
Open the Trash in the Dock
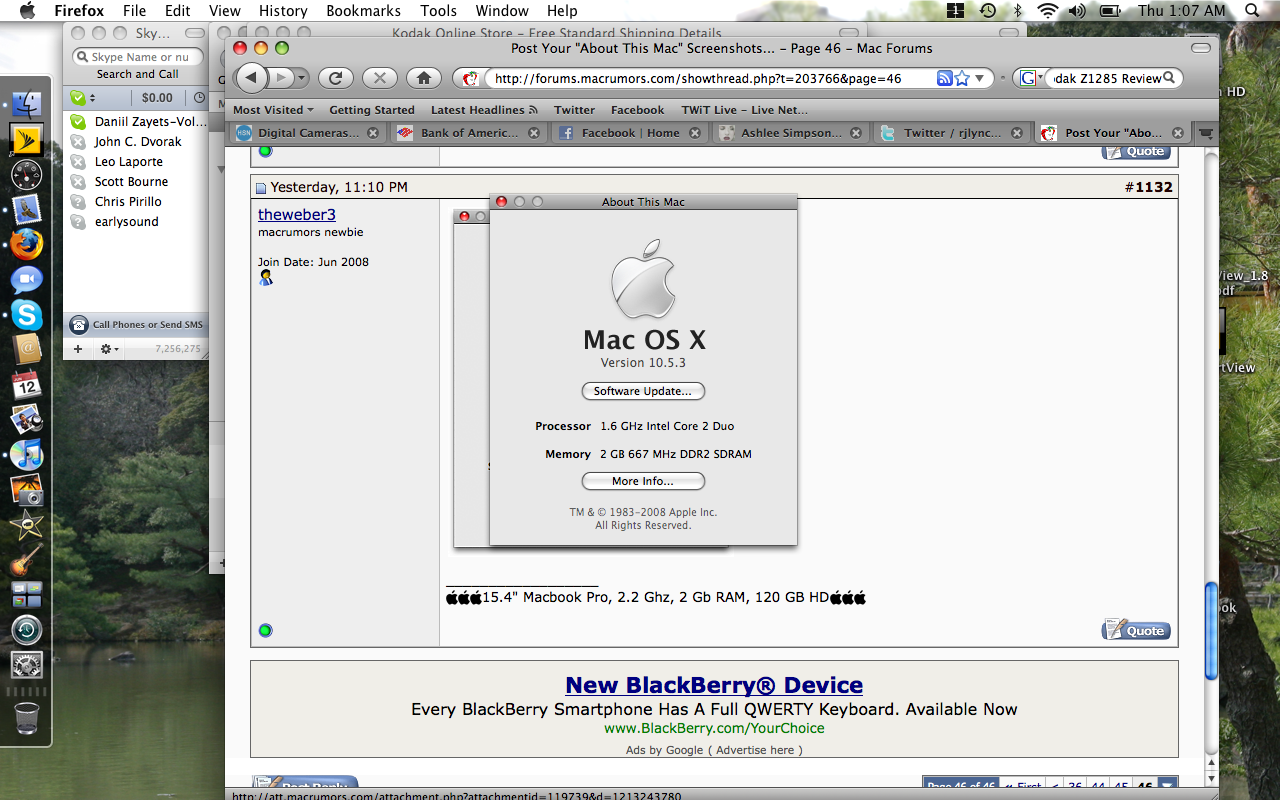pyautogui.click(x=27, y=718)
